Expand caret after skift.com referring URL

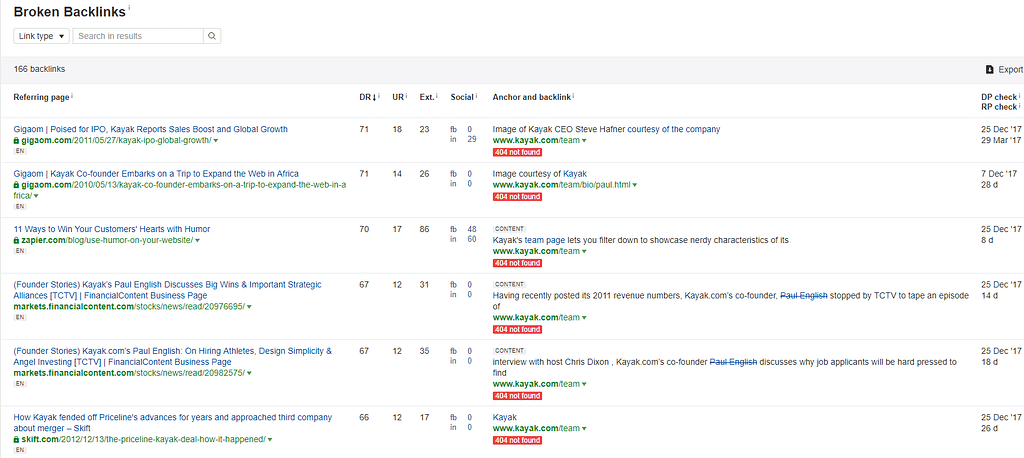click(x=269, y=440)
